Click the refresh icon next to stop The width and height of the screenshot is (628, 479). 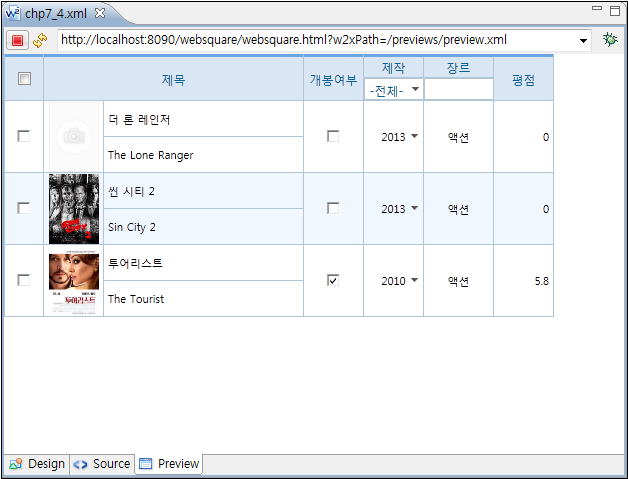click(x=41, y=40)
